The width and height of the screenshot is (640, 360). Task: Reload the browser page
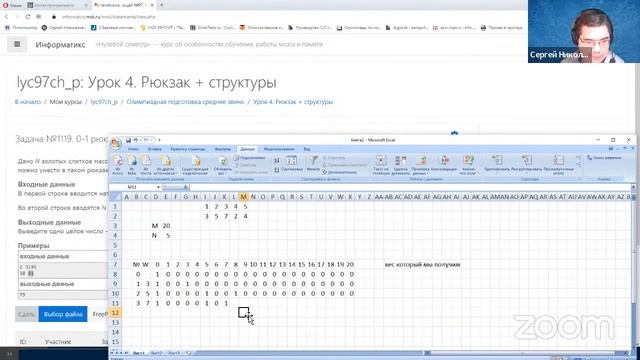(27, 17)
